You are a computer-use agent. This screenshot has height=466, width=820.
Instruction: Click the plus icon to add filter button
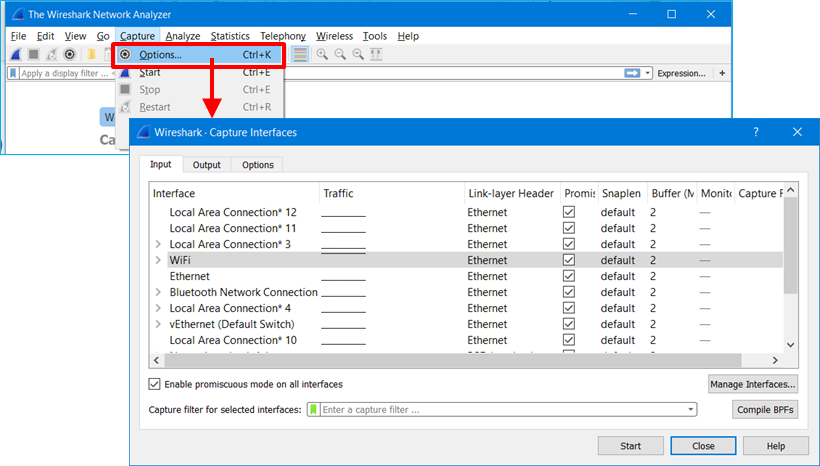[x=722, y=73]
